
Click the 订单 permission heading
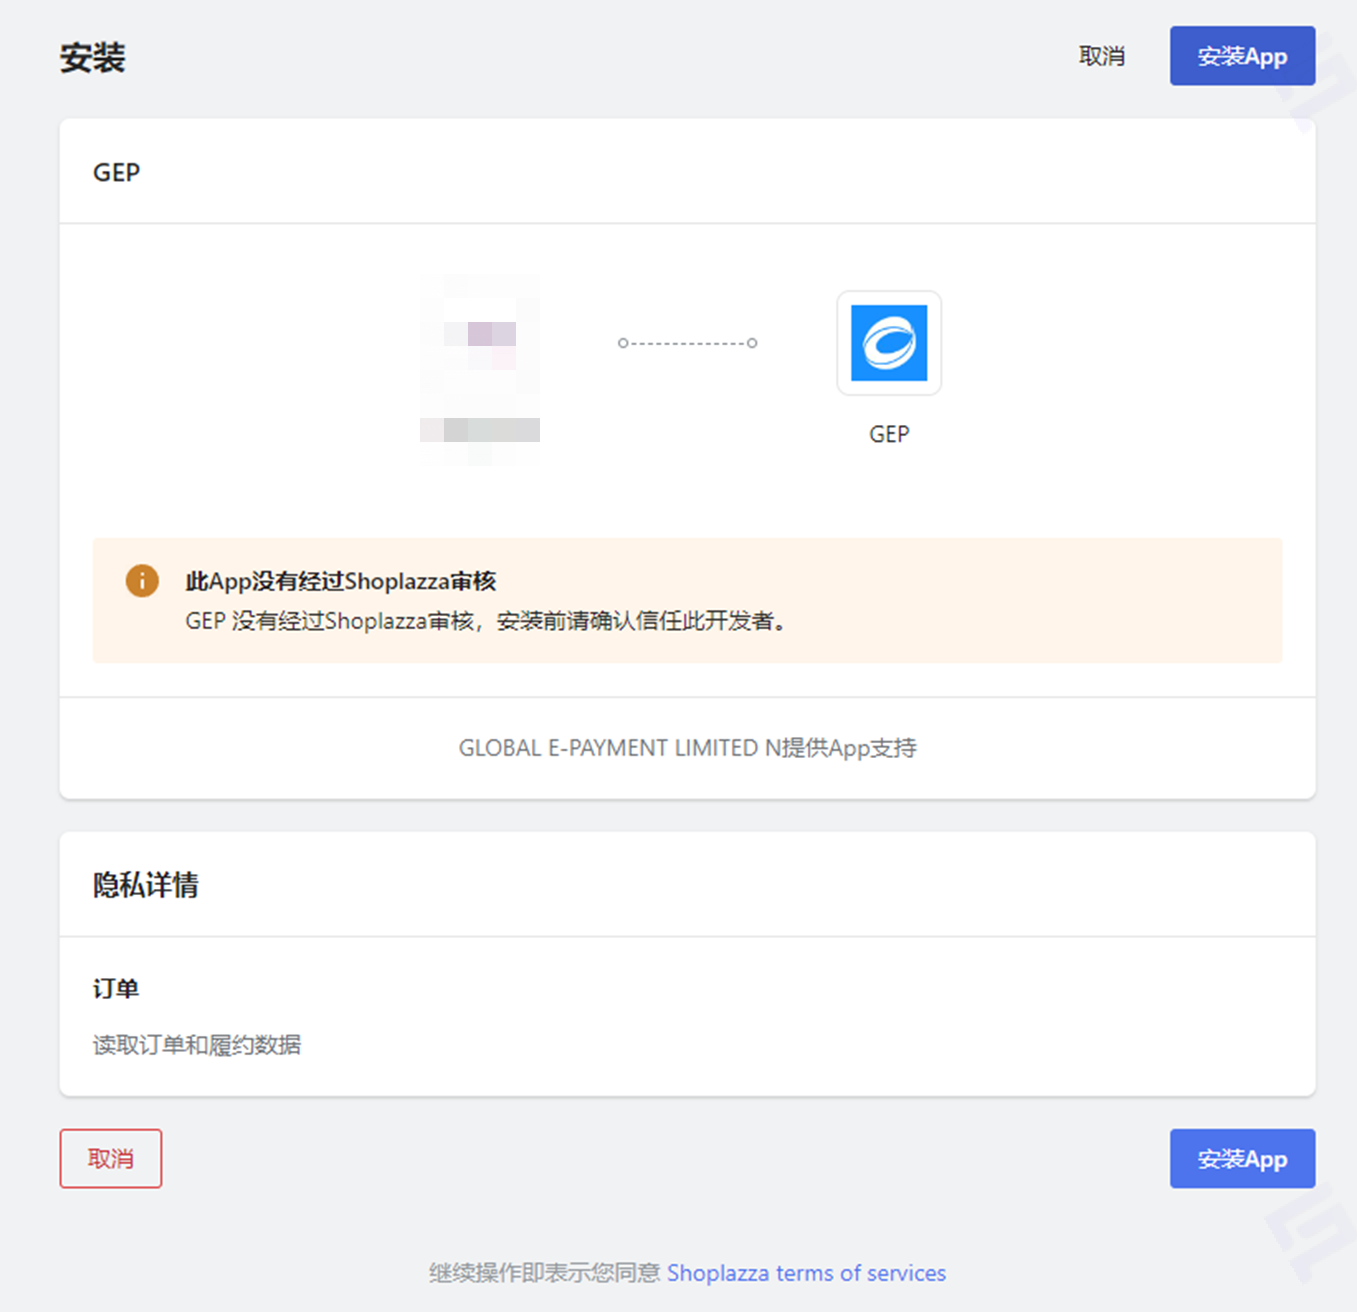coord(116,989)
